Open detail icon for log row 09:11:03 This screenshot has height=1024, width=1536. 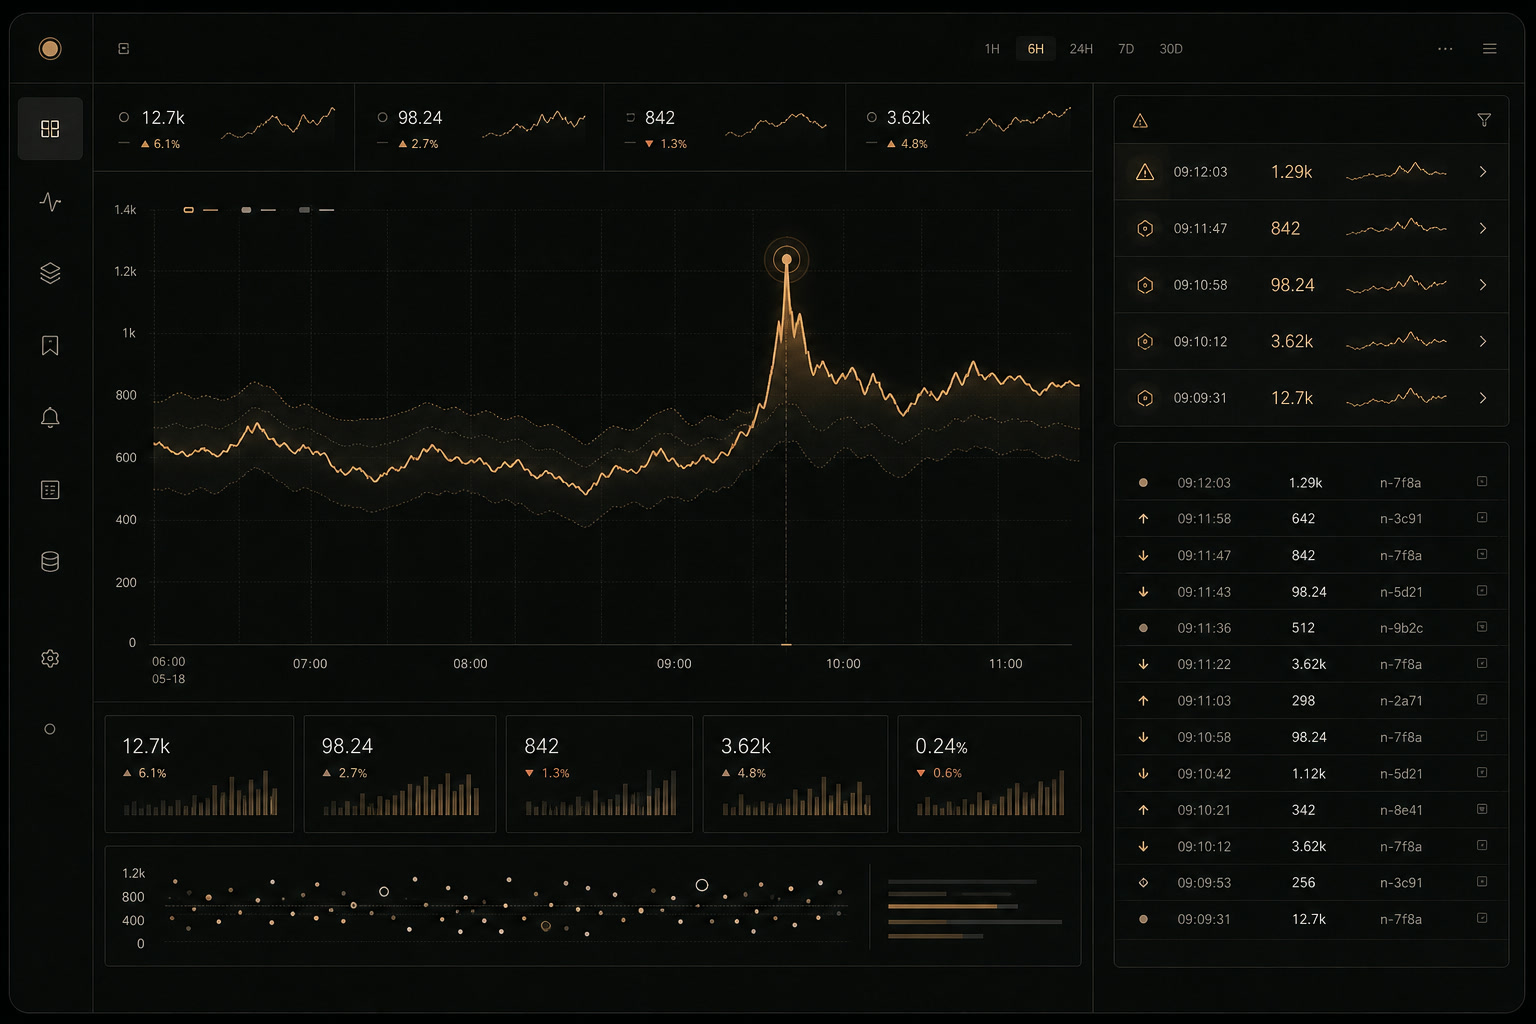[1482, 700]
